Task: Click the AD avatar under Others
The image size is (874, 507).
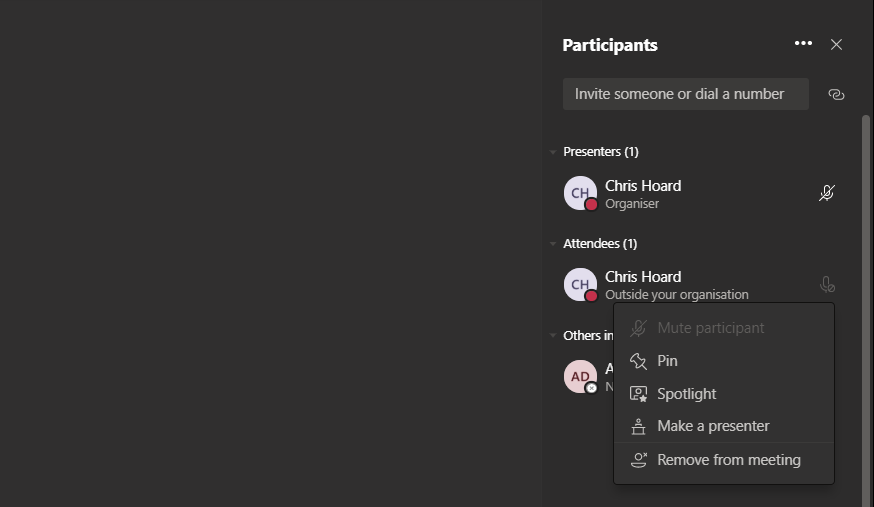Action: (x=580, y=377)
